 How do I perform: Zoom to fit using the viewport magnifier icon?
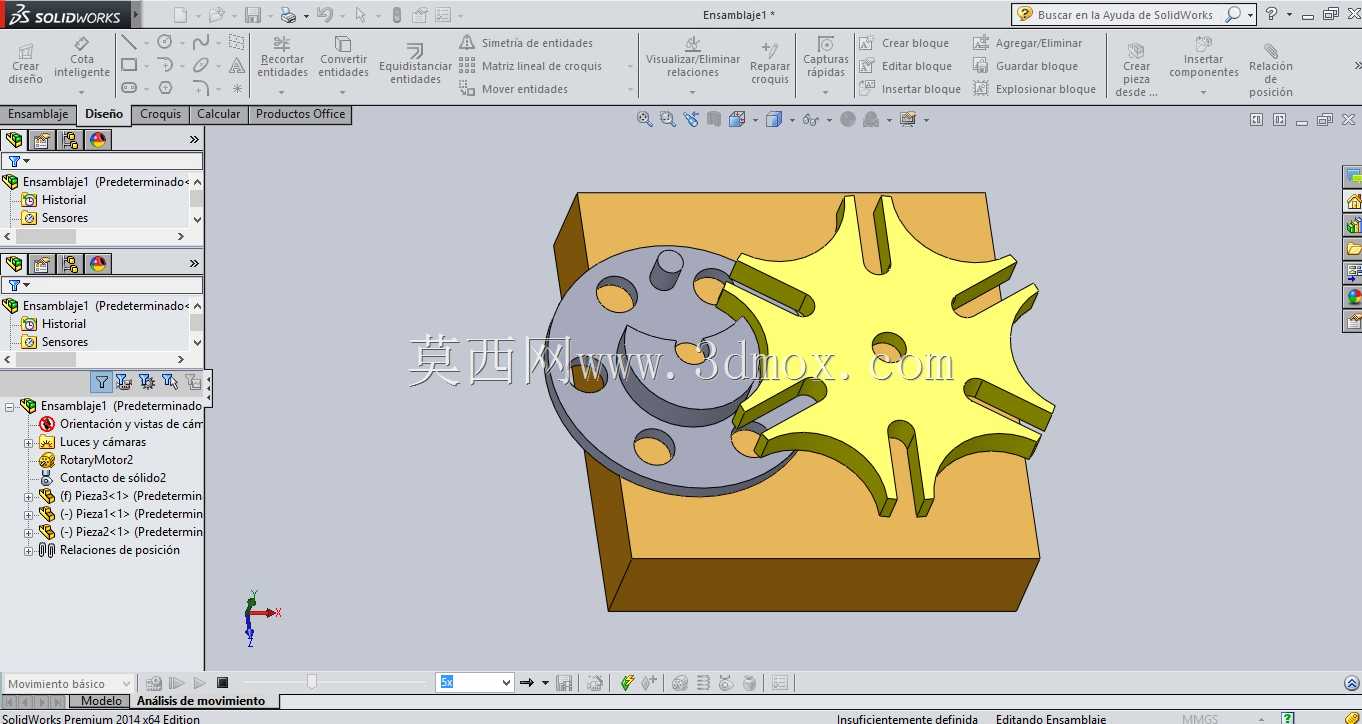645,119
